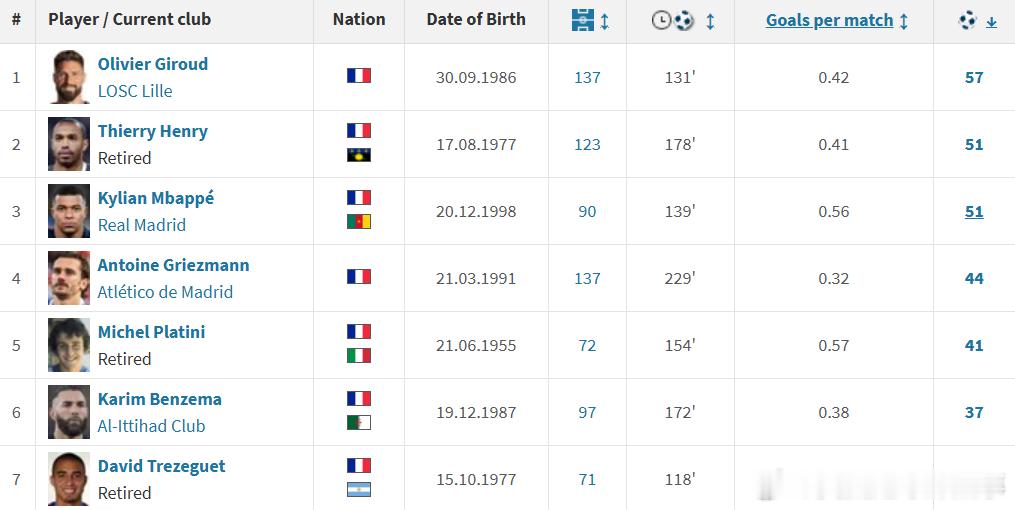Click the Italy flag beside Platini
The width and height of the screenshot is (1015, 510).
(x=359, y=356)
